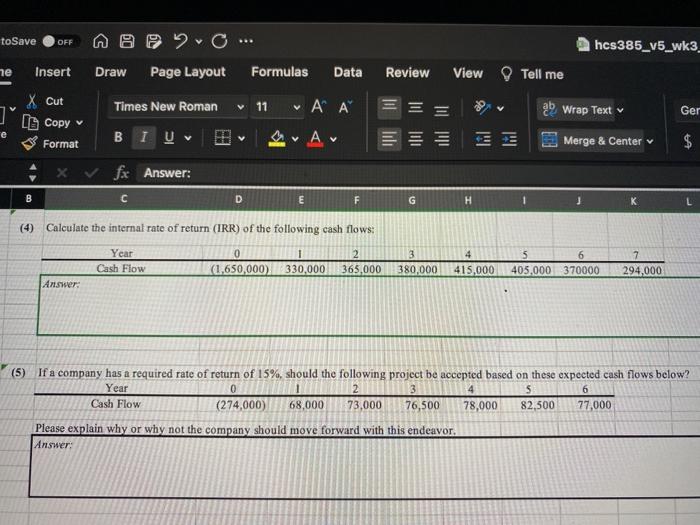The image size is (700, 525).
Task: Toggle Top Align vertical alignment
Action: (389, 107)
